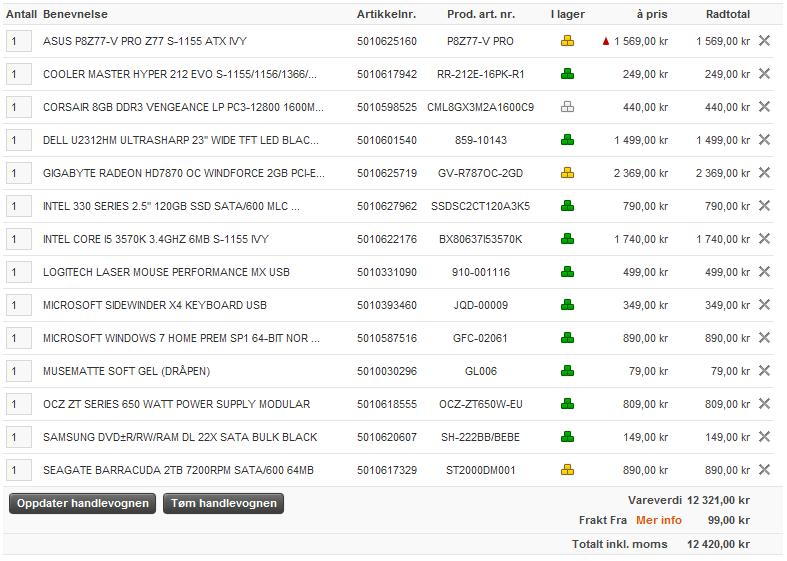
Task: Delete the Corsair 8GB DDR3 item
Action: tap(764, 106)
